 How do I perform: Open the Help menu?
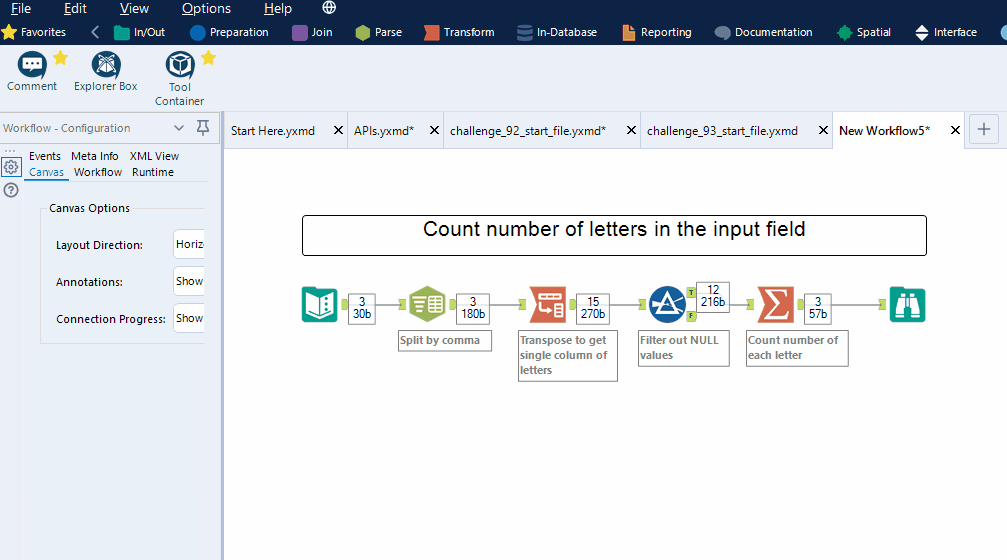tap(277, 8)
